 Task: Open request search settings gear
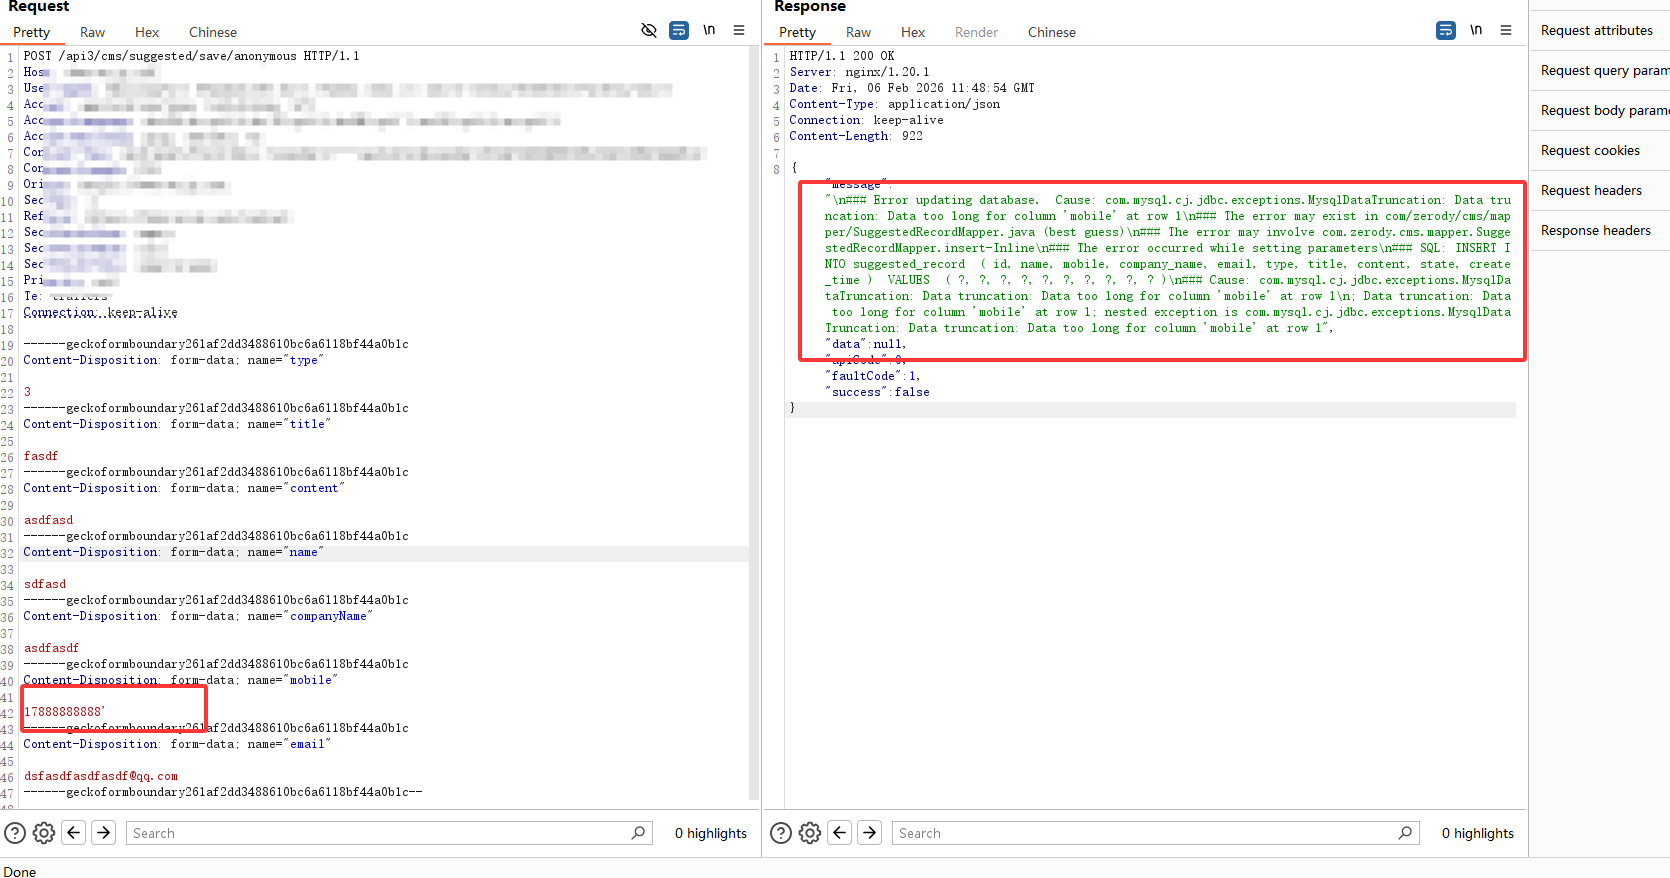click(44, 833)
